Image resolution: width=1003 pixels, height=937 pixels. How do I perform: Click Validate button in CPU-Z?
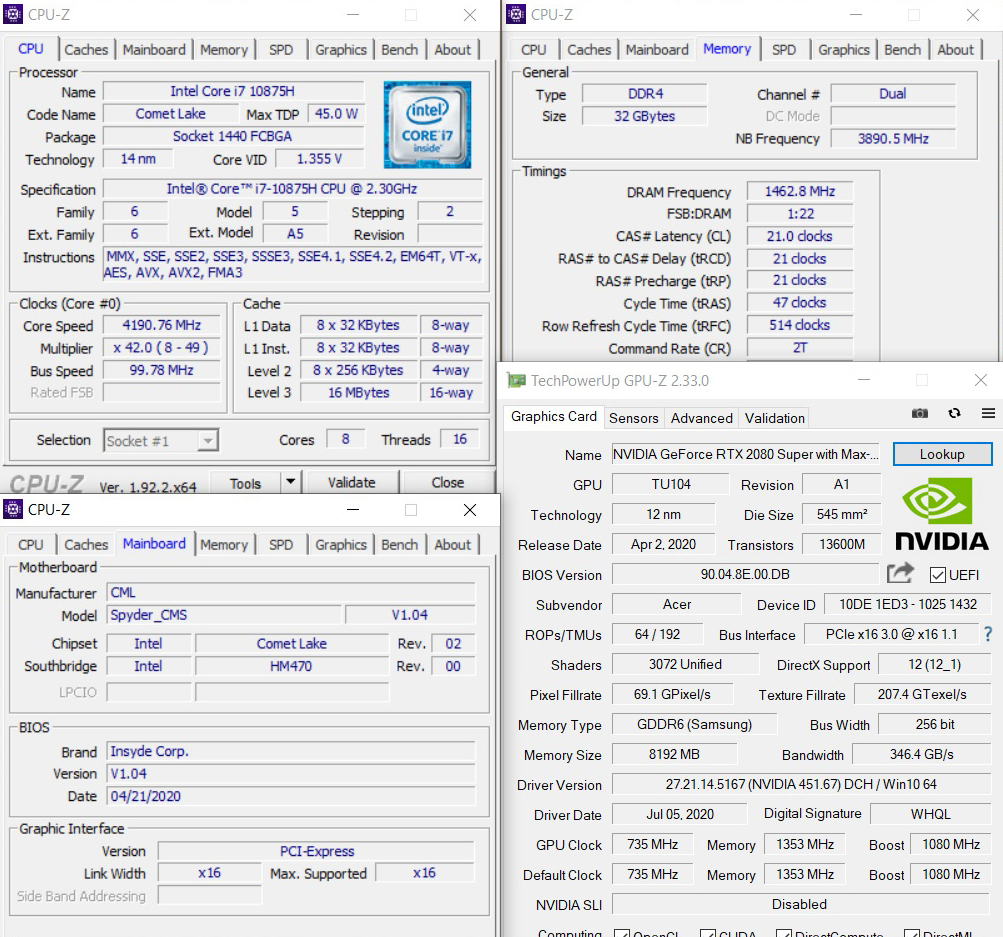pos(352,482)
